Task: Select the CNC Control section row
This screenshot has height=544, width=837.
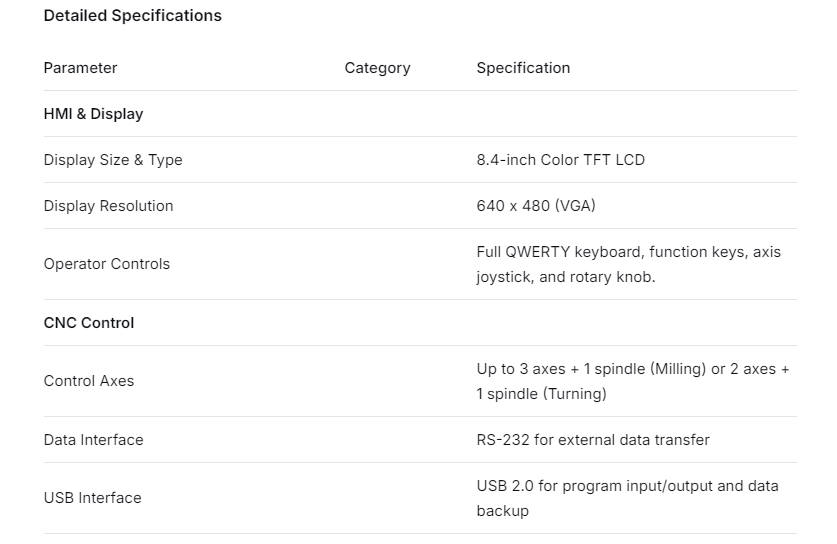Action: (x=89, y=323)
